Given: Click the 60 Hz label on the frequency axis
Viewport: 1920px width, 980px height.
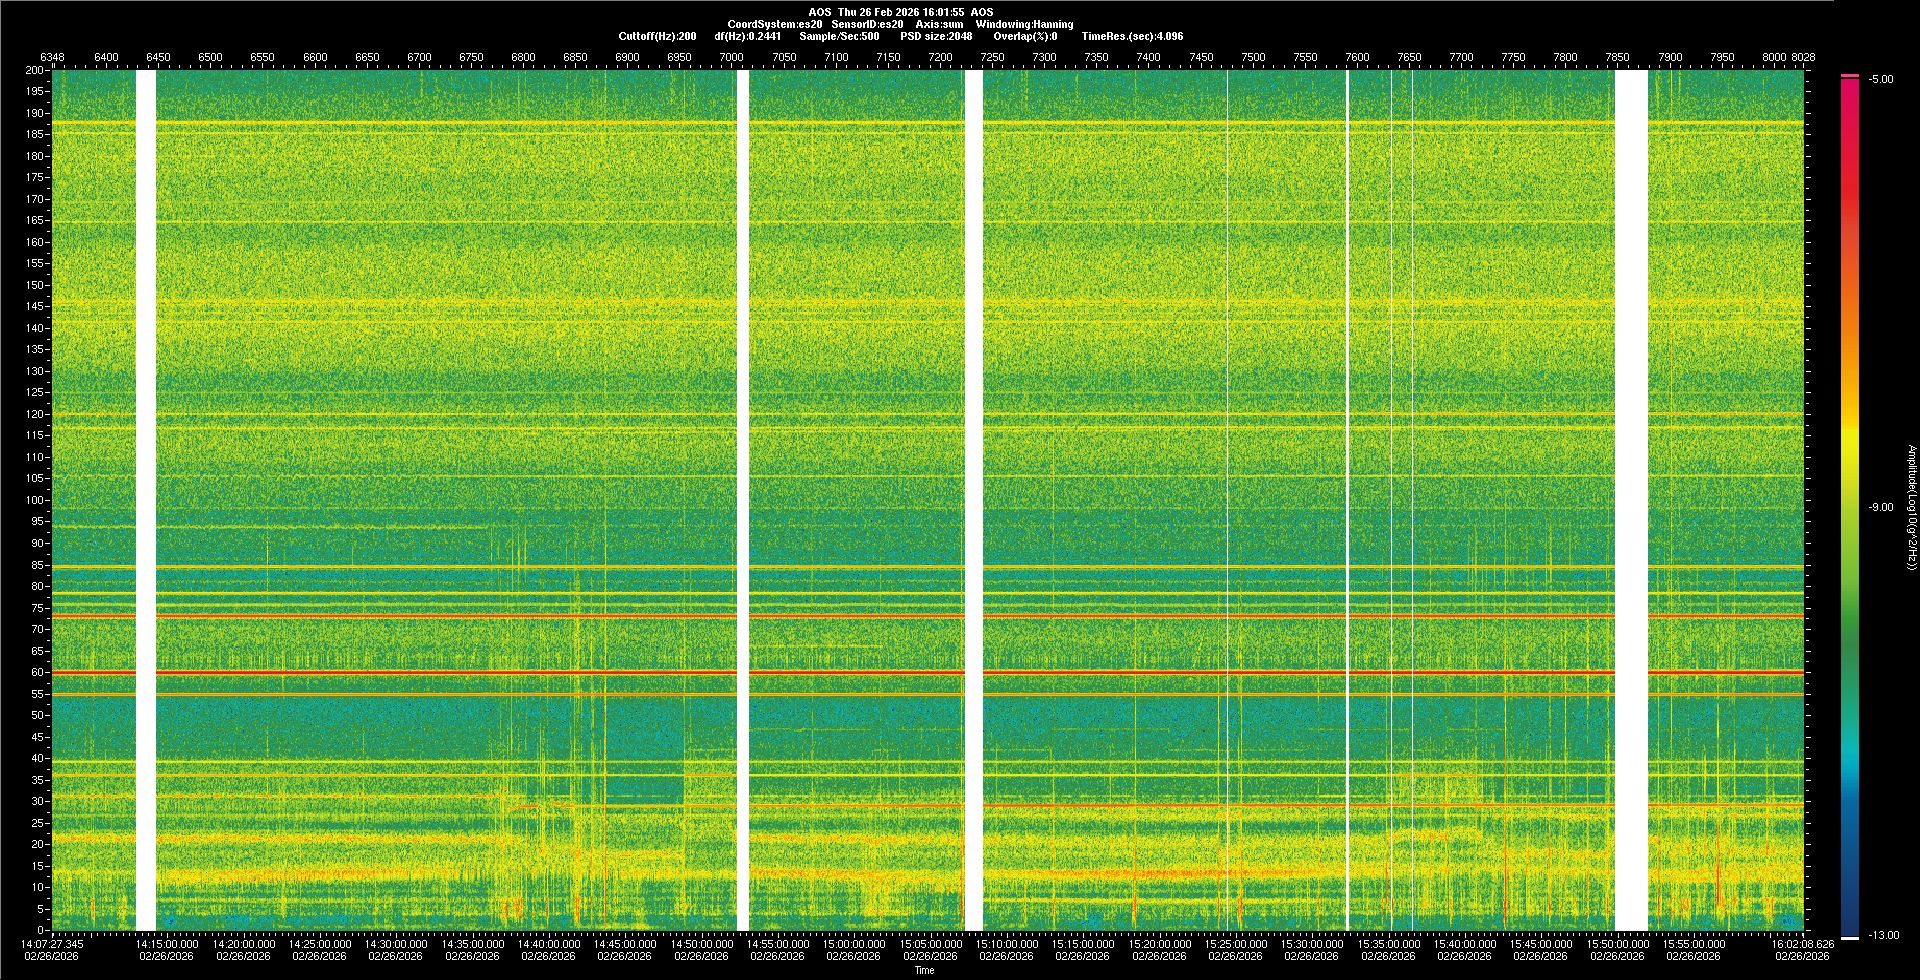Looking at the screenshot, I should tap(36, 673).
